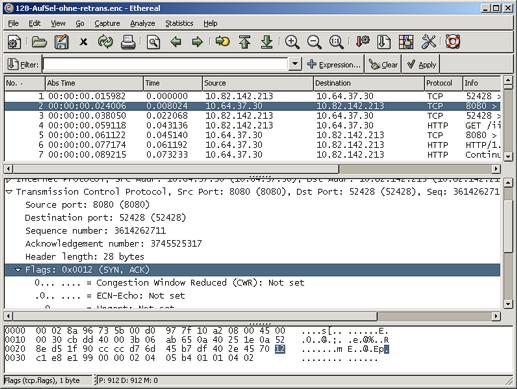Click the Clear filter button
Image resolution: width=517 pixels, height=389 pixels.
[x=384, y=64]
